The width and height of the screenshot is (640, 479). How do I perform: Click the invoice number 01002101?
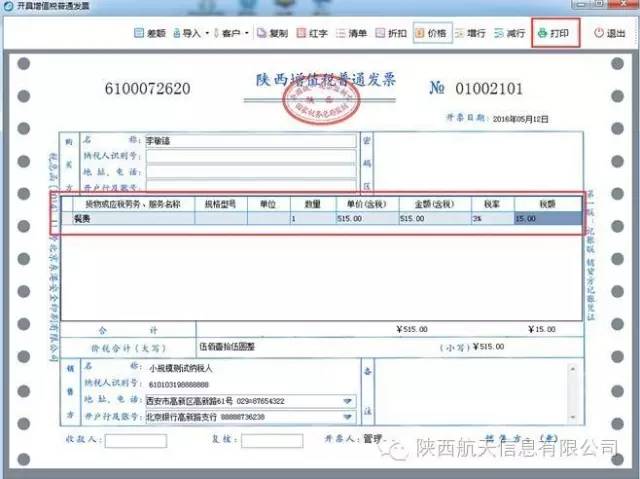(489, 89)
